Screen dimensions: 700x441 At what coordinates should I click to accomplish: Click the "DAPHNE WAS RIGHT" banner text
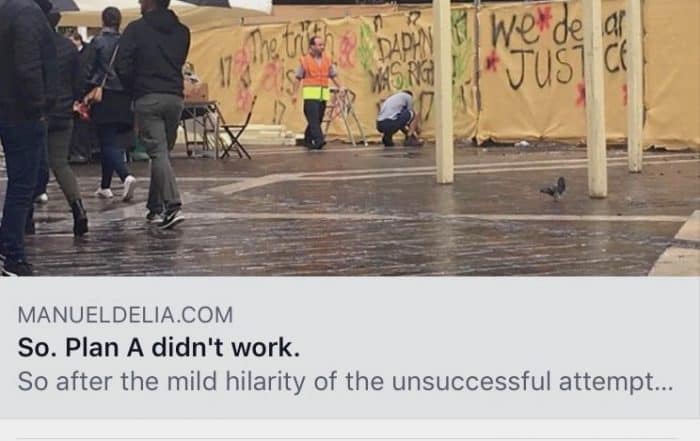click(x=403, y=60)
